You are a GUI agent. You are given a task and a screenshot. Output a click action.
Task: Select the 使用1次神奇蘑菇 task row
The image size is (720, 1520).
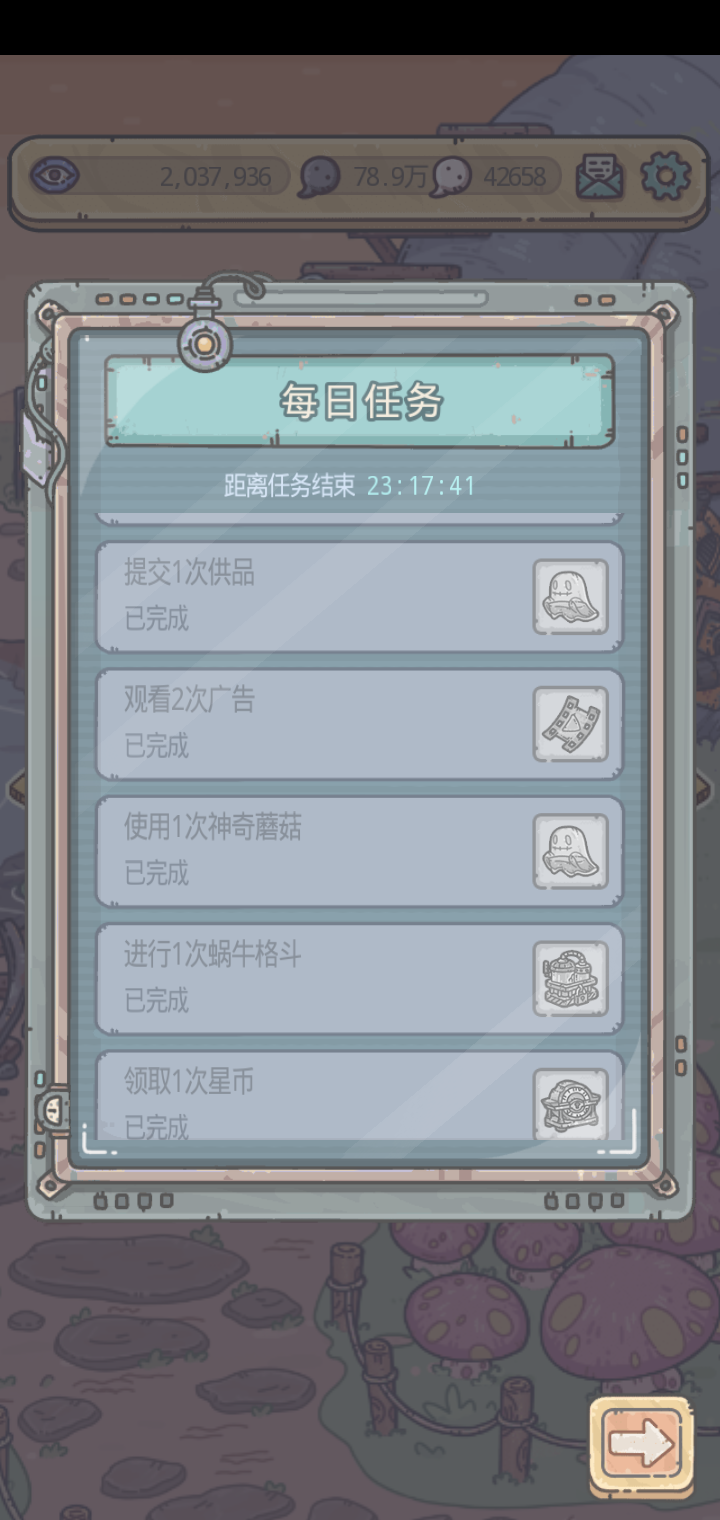359,851
